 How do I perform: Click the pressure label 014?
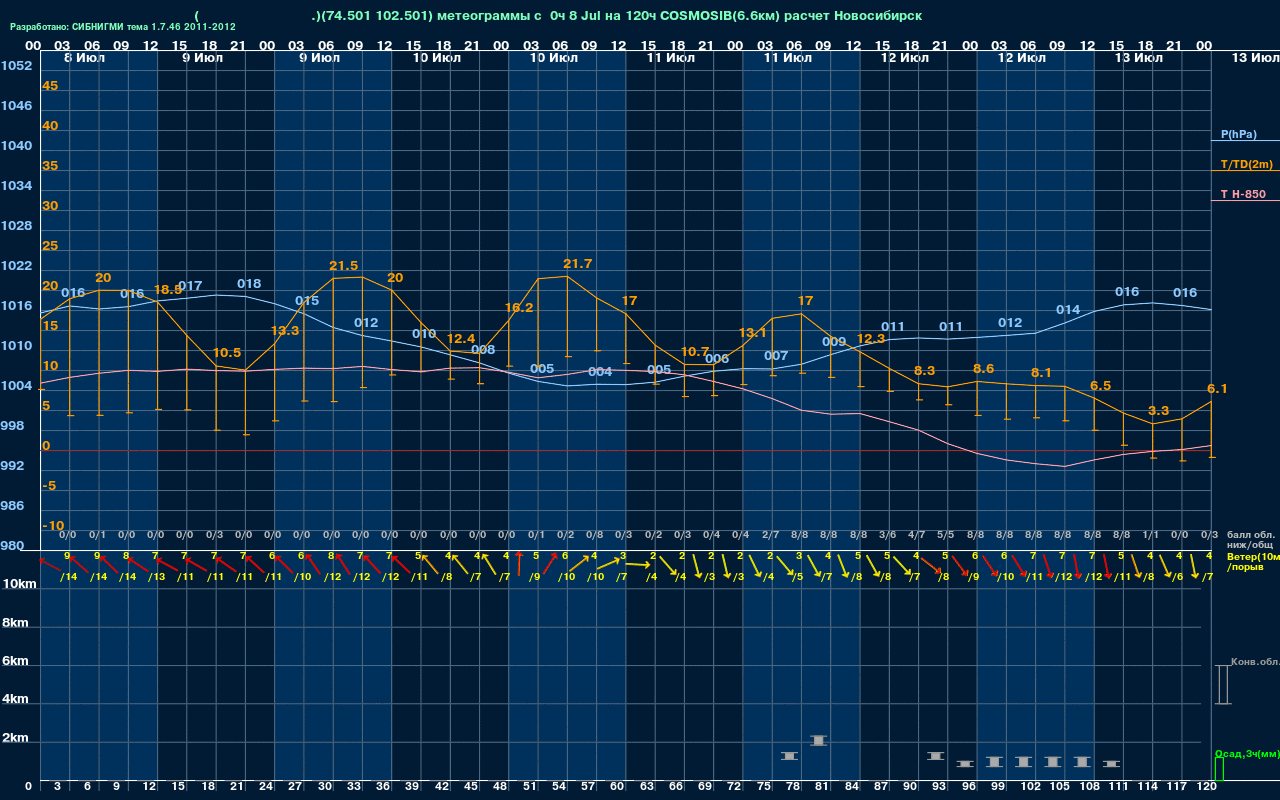[x=1068, y=309]
